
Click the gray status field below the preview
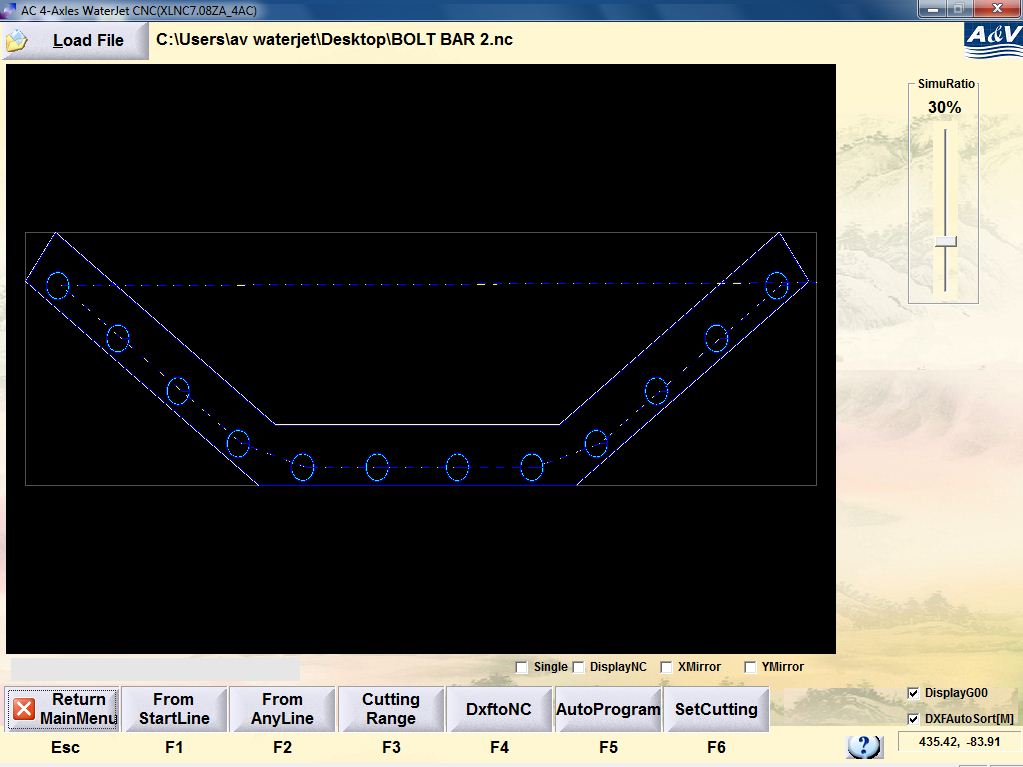tap(155, 669)
